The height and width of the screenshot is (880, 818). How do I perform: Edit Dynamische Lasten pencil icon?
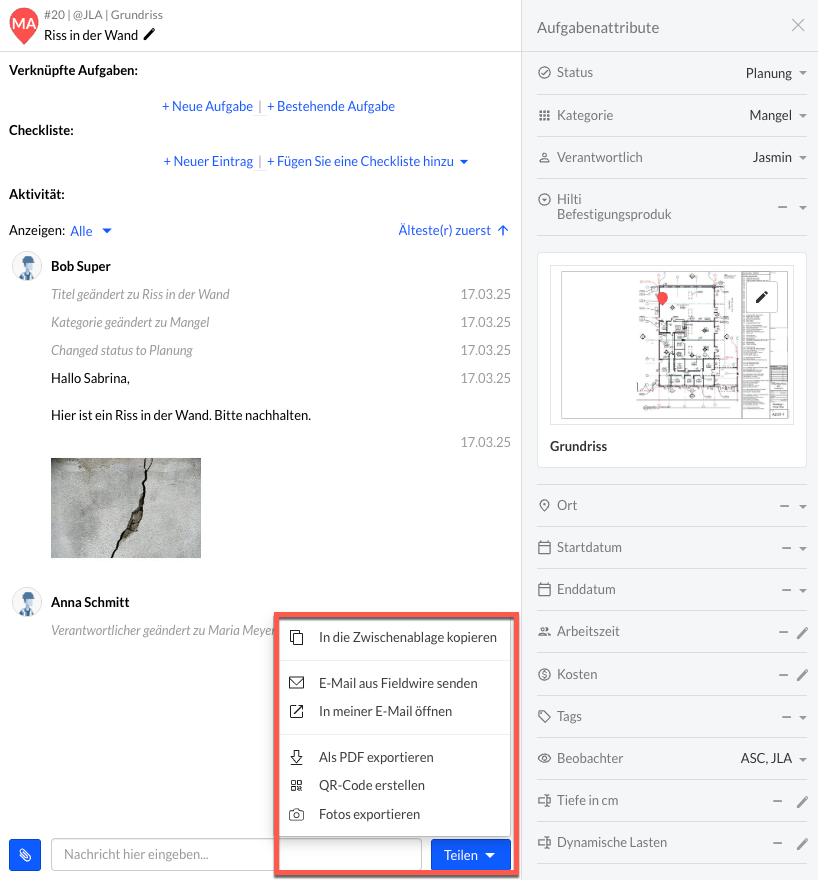pos(802,843)
